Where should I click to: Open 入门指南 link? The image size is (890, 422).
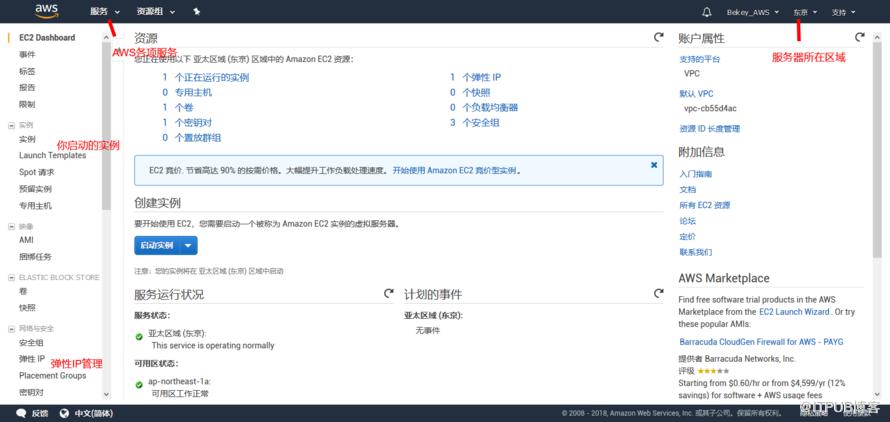[x=696, y=174]
